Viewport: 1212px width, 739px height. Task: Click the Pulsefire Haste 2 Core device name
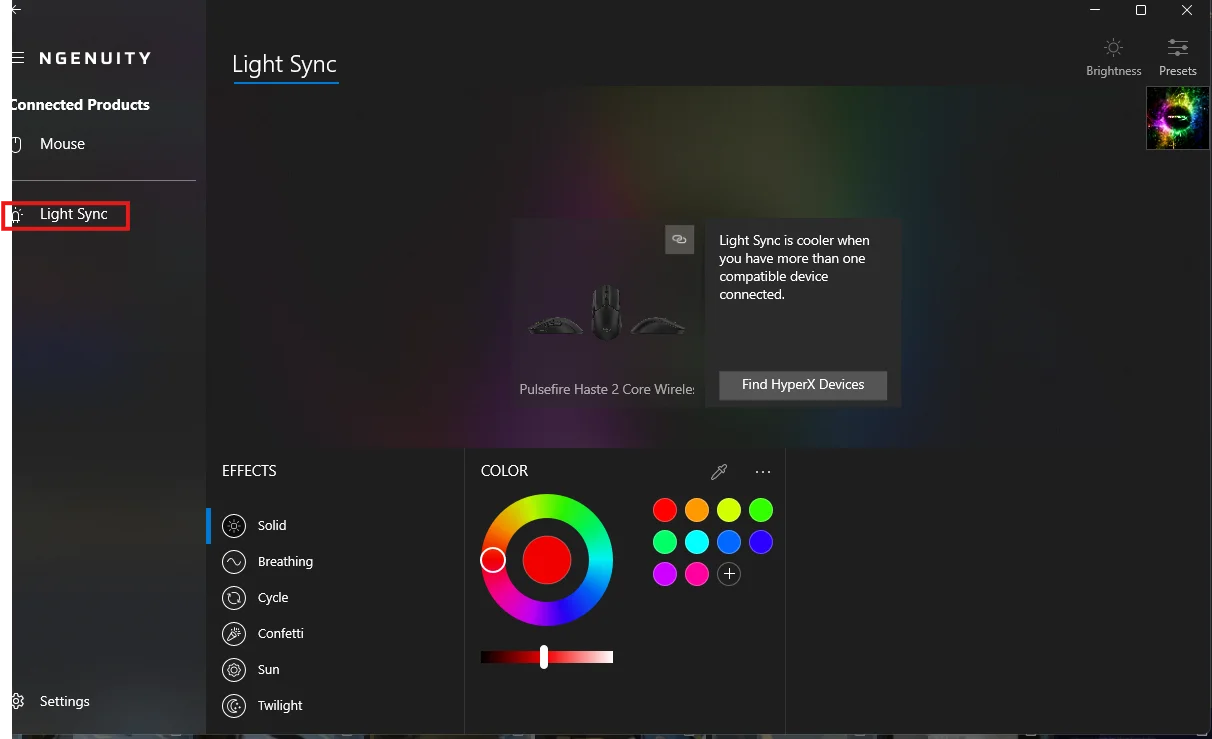pos(607,389)
